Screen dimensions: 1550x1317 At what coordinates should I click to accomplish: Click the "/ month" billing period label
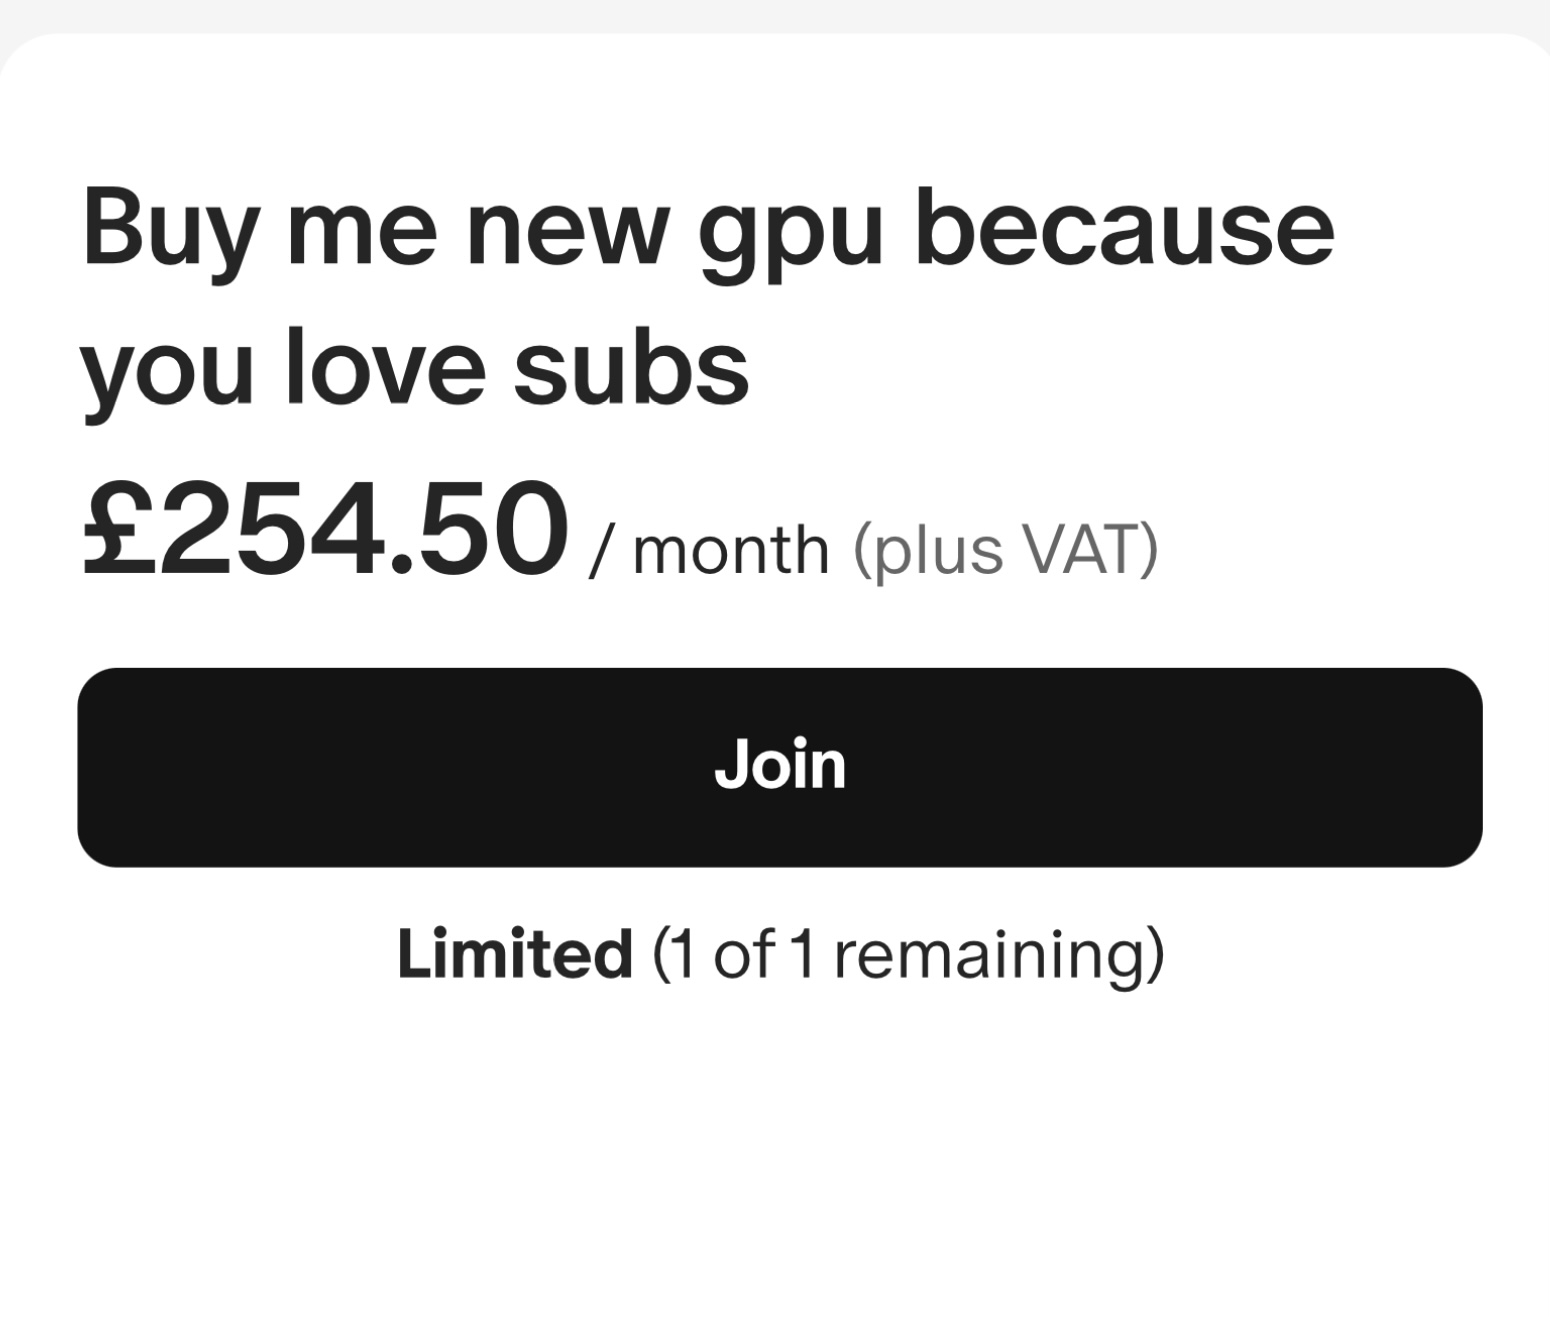click(710, 550)
